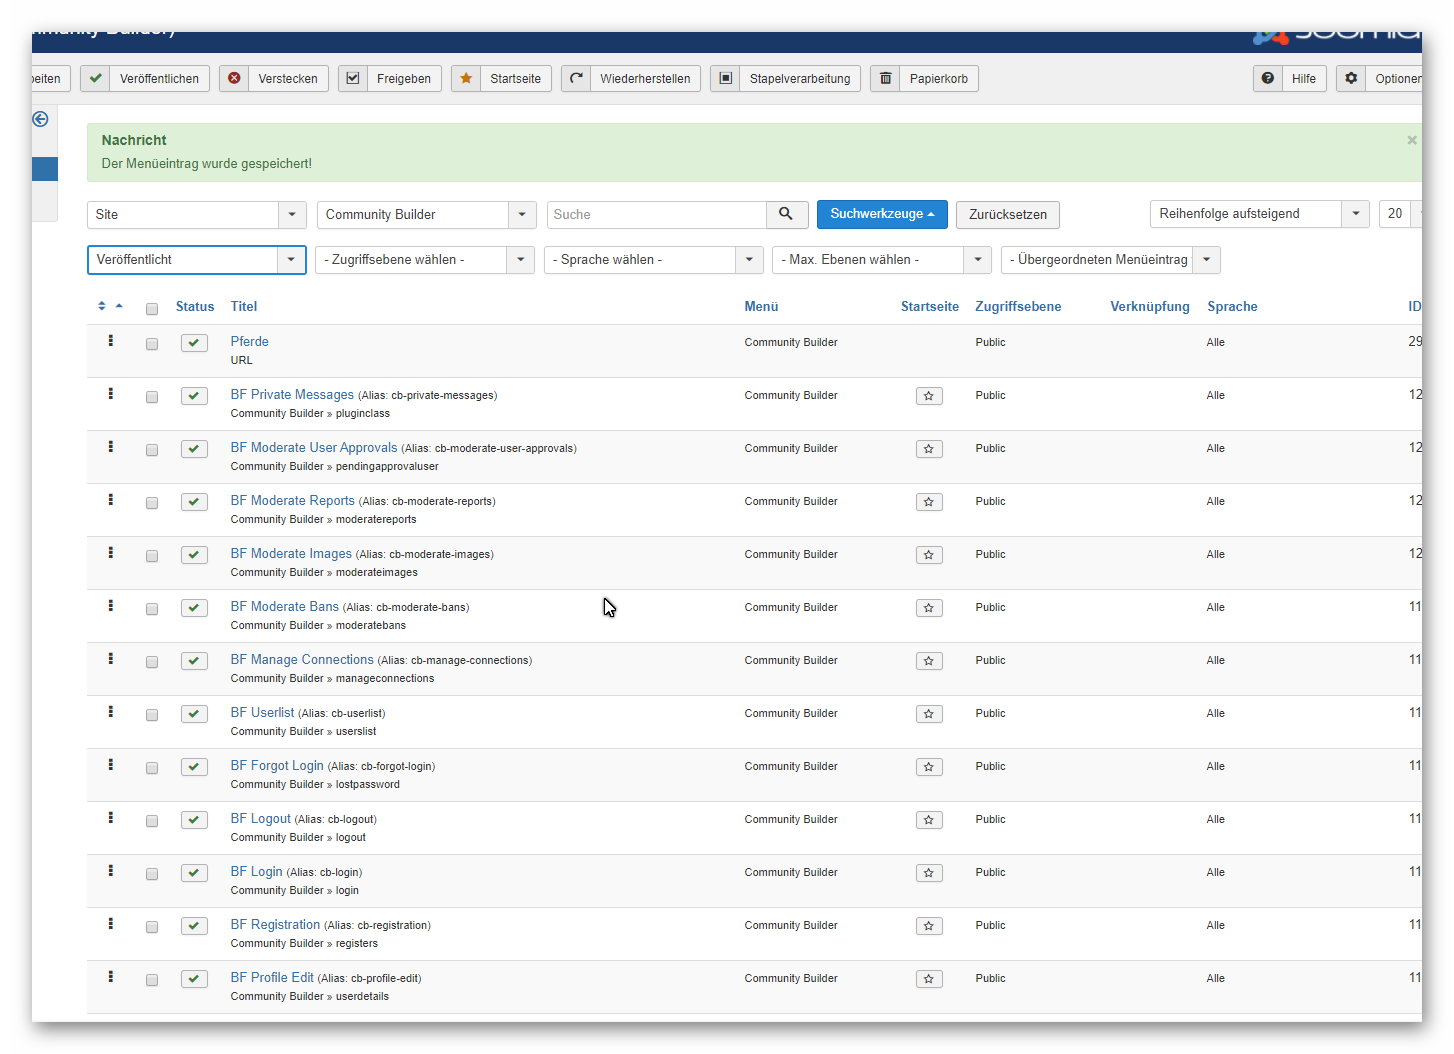
Task: Click the magnifier search icon button
Action: (x=786, y=214)
